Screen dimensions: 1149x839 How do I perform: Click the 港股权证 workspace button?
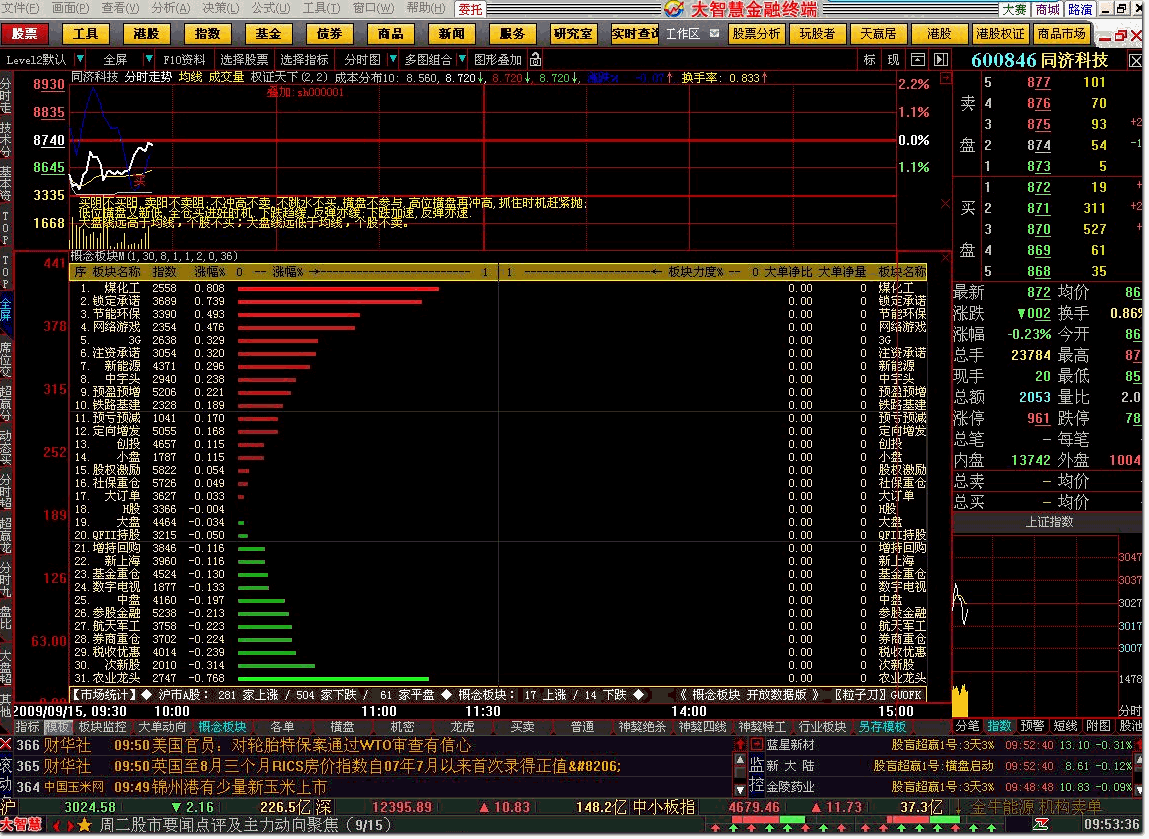pos(1000,34)
